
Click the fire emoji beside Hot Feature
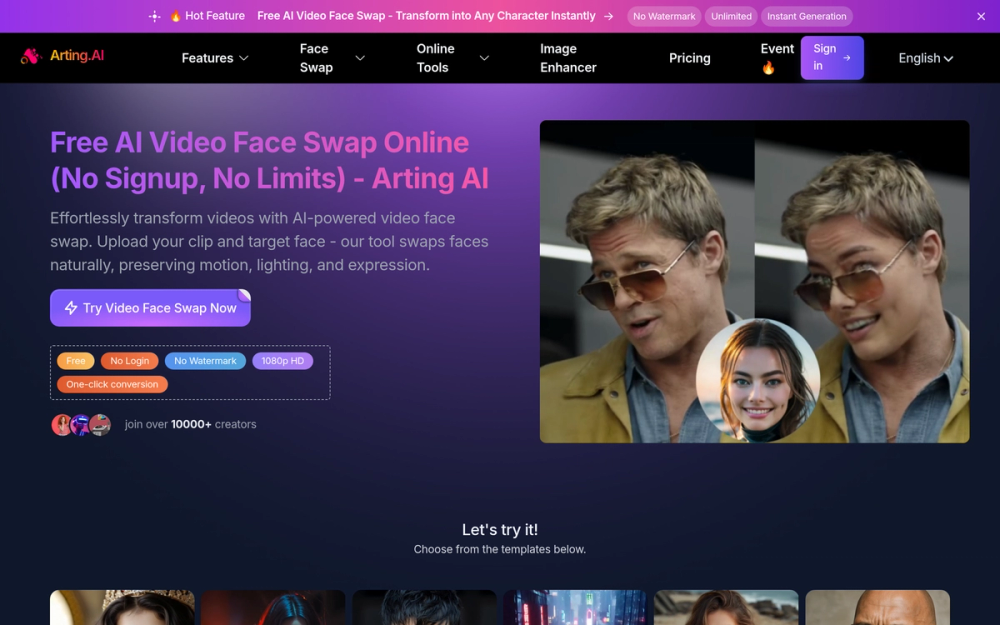175,16
